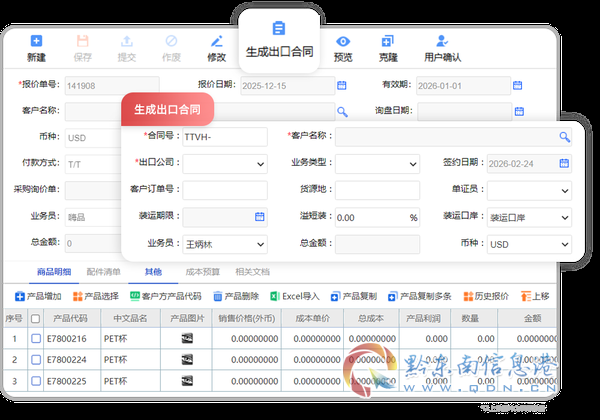Switch to the 成本预算 tab
Viewport: 600px width, 420px height.
(x=202, y=272)
